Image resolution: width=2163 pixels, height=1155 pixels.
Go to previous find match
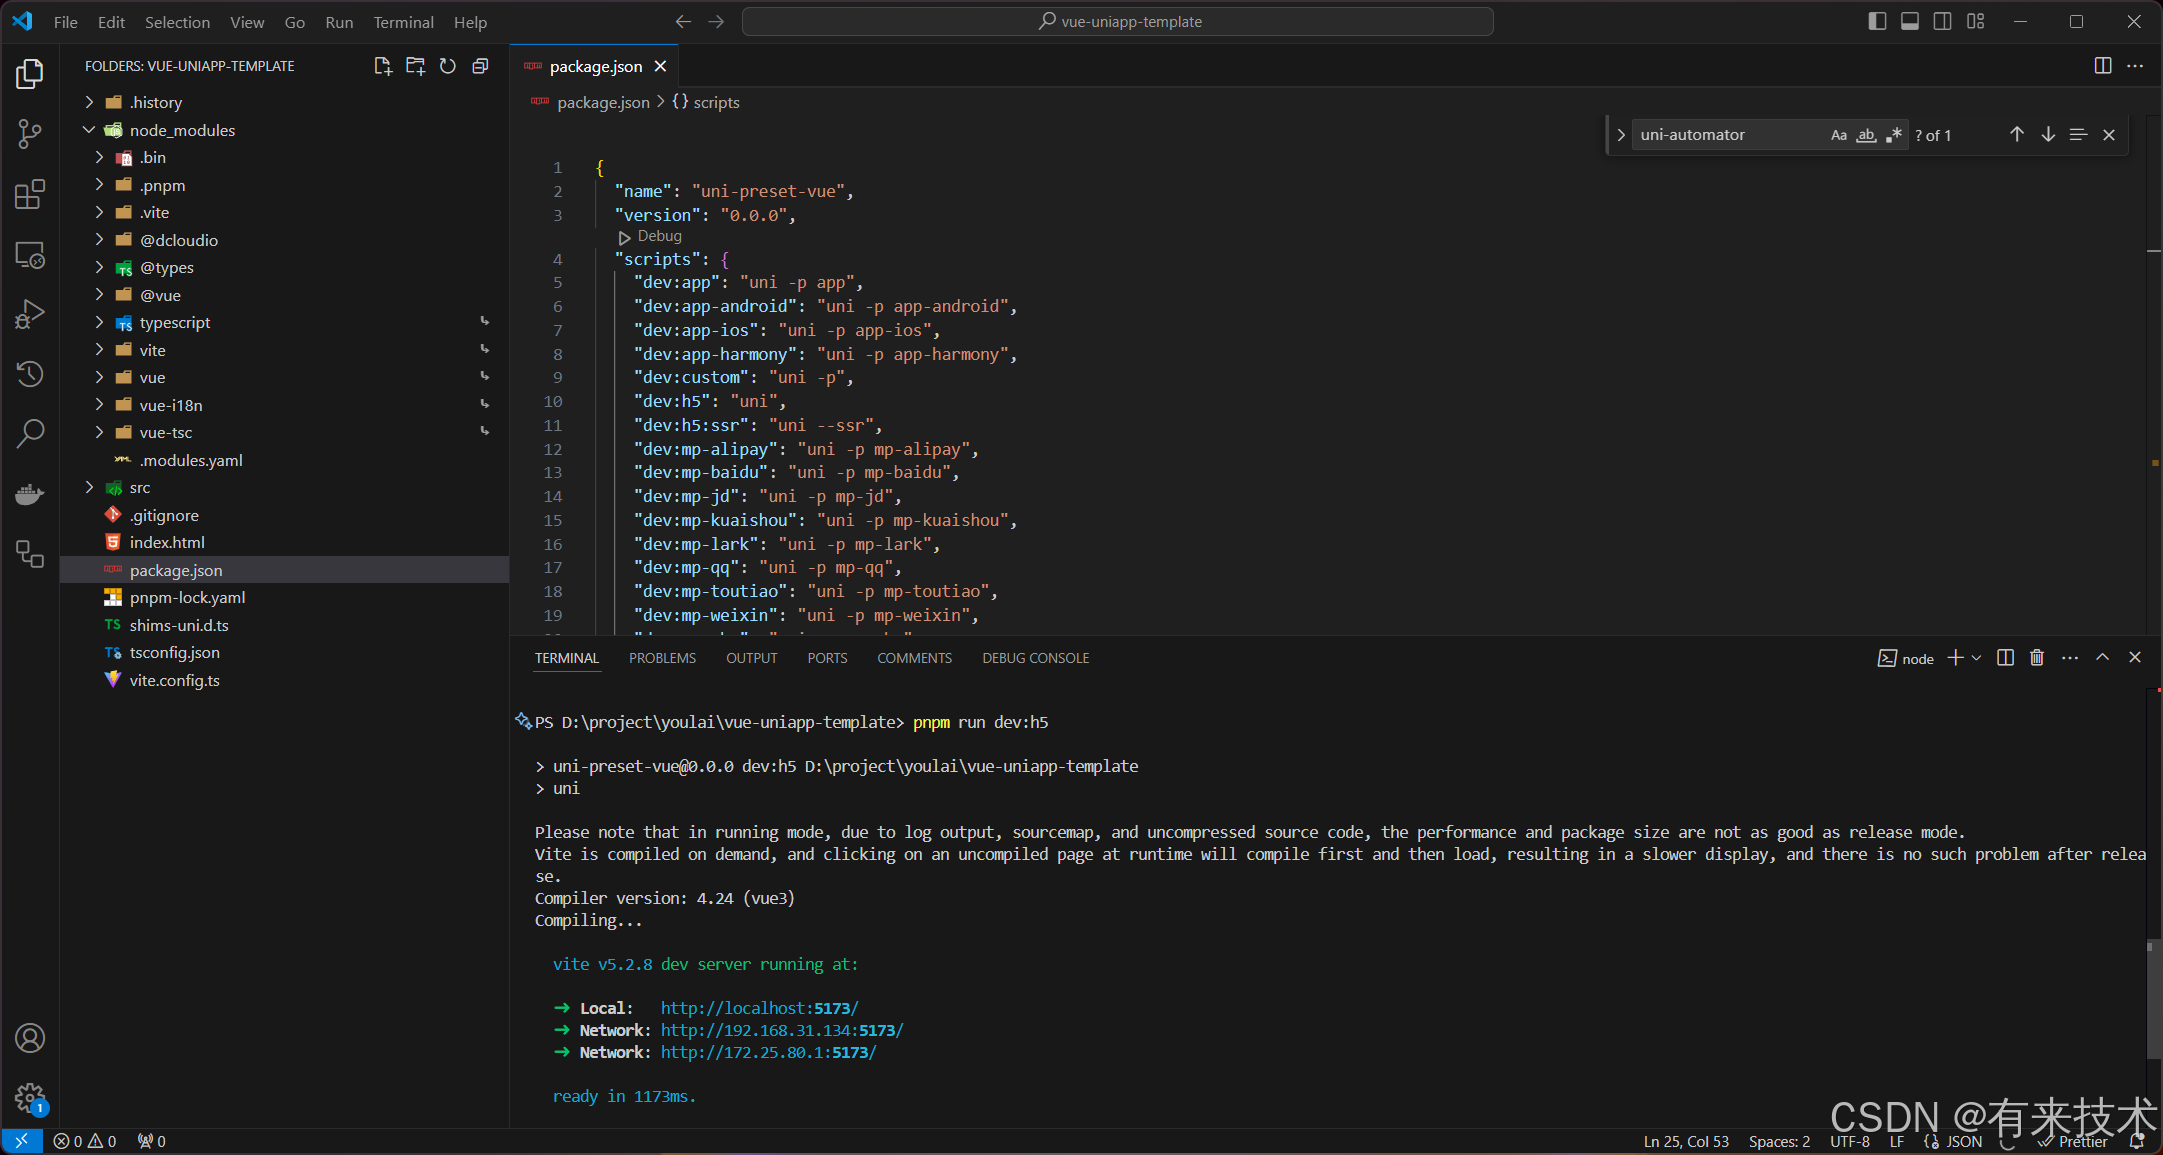point(2017,135)
